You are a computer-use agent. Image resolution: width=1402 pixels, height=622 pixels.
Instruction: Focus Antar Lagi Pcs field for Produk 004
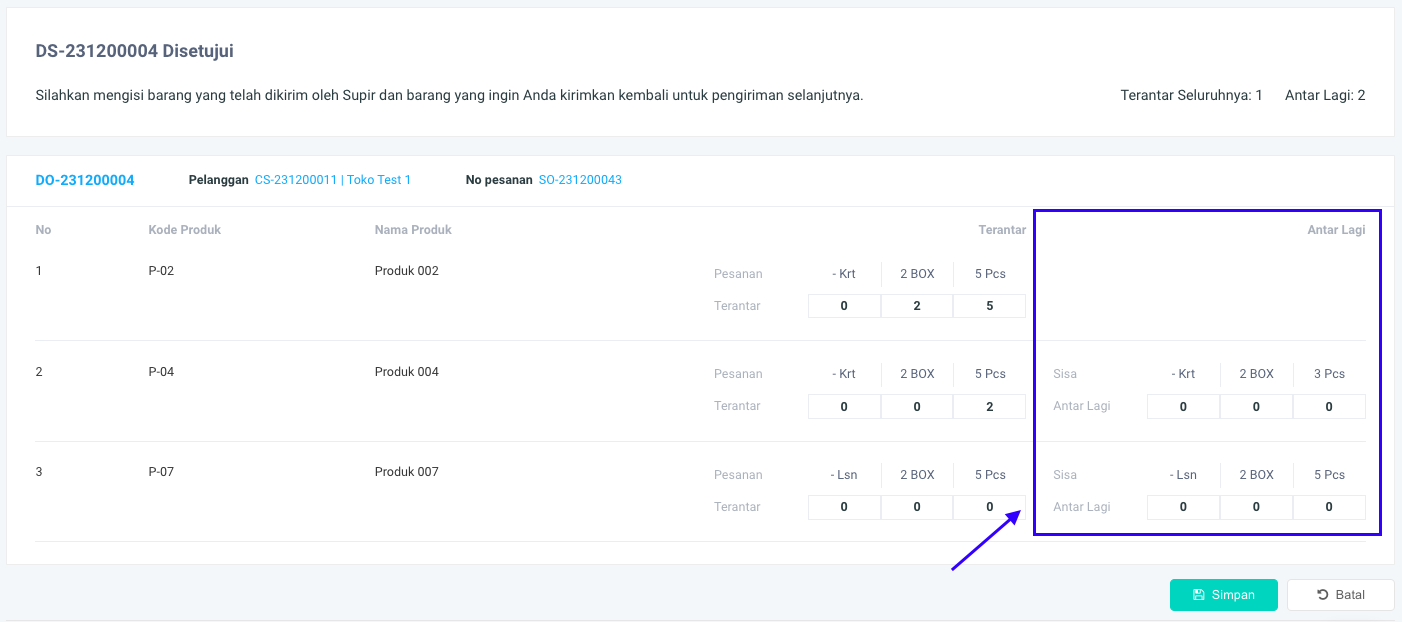pyautogui.click(x=1329, y=407)
